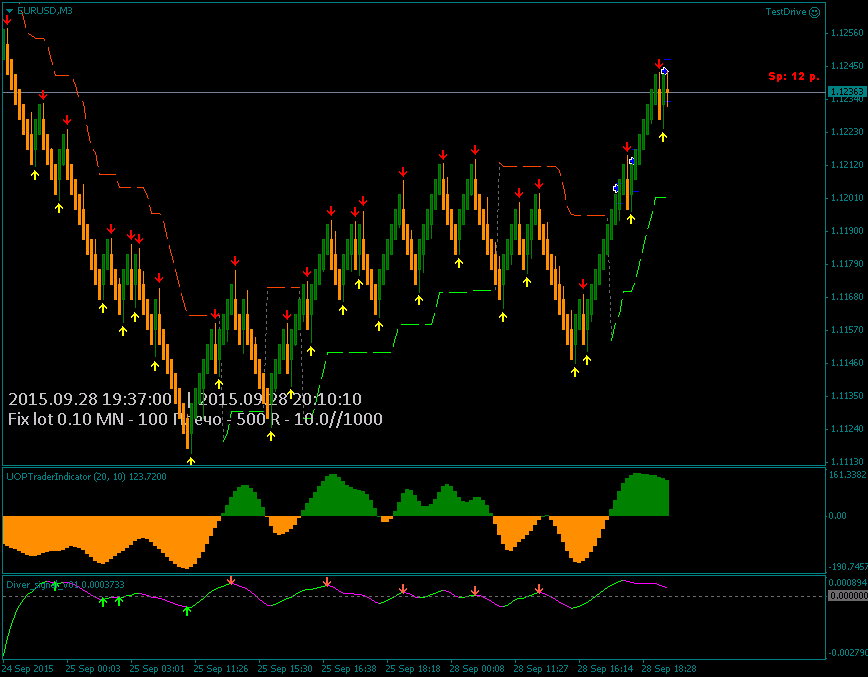
Task: Click price scale value 1.11130
Action: (x=847, y=462)
